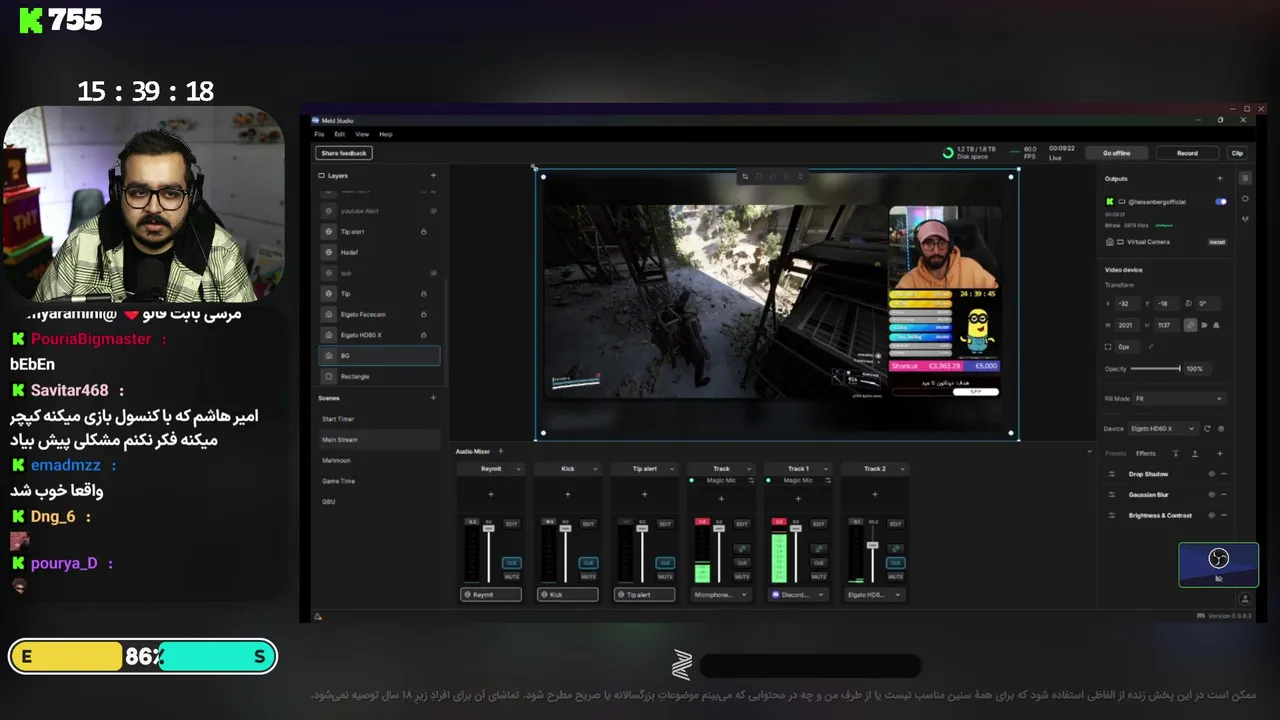
Task: Click the Go offline button
Action: pos(1116,153)
